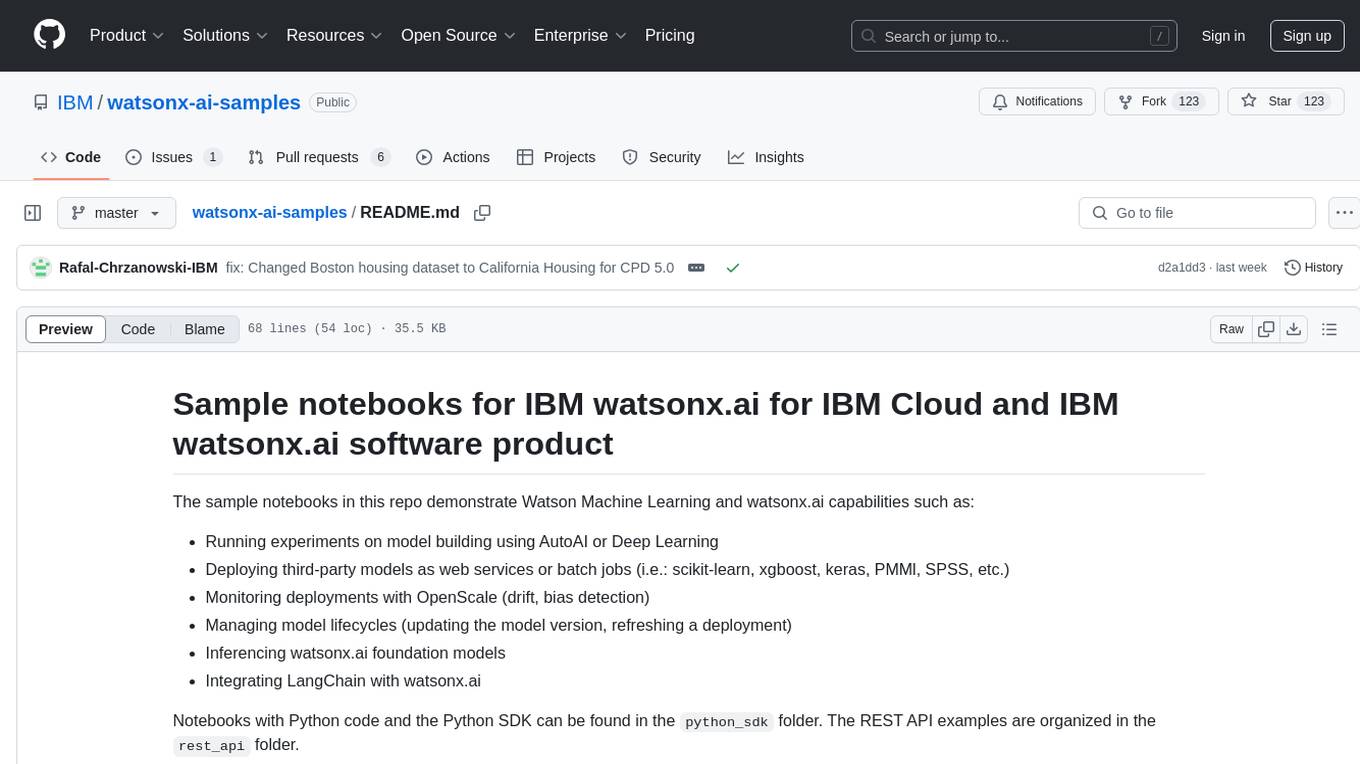Click the Pull requests count badge 6
Viewport: 1360px width, 764px height.
click(380, 157)
